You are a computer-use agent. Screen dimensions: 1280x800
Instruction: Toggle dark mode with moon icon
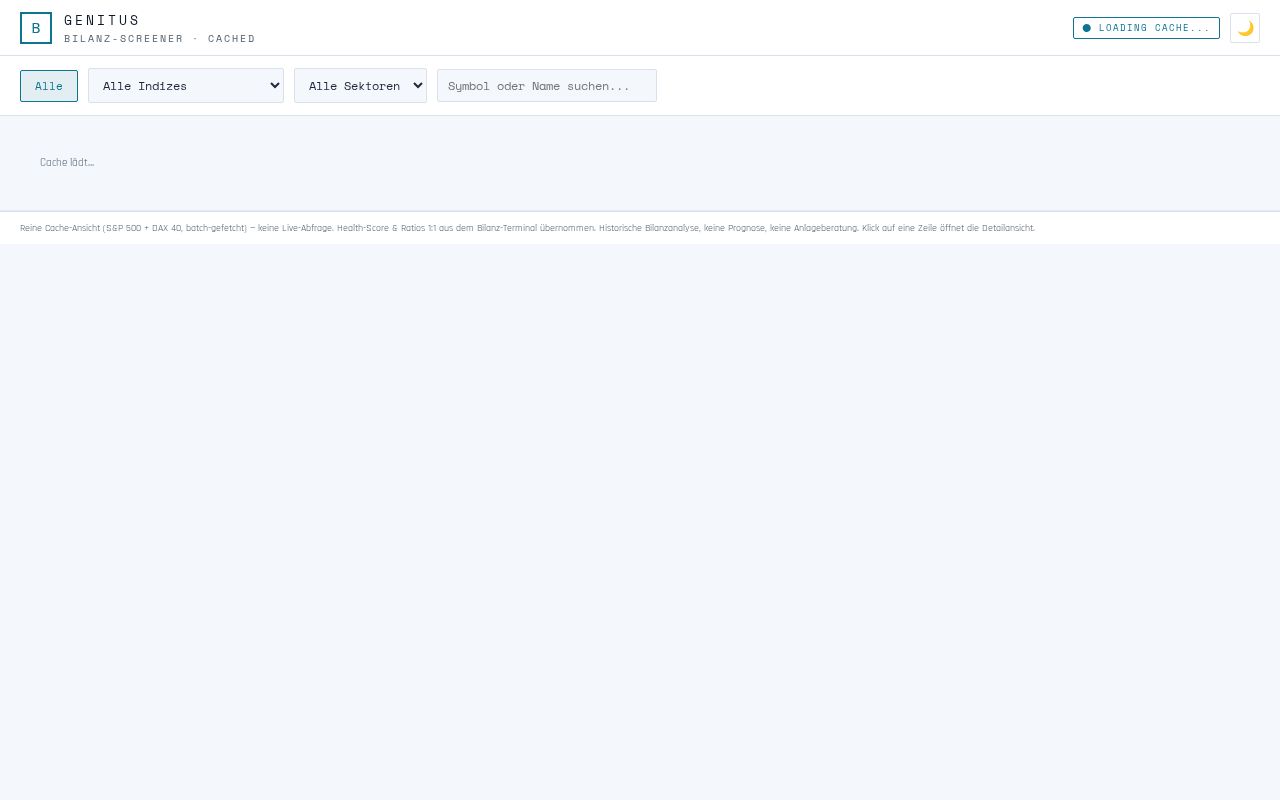pyautogui.click(x=1245, y=28)
